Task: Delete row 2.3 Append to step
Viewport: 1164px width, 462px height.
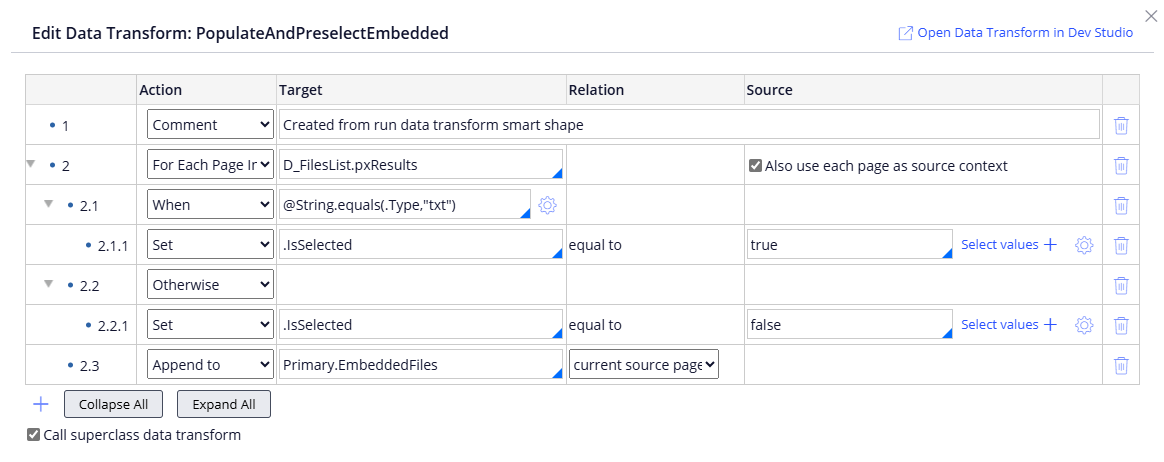Action: (x=1121, y=365)
